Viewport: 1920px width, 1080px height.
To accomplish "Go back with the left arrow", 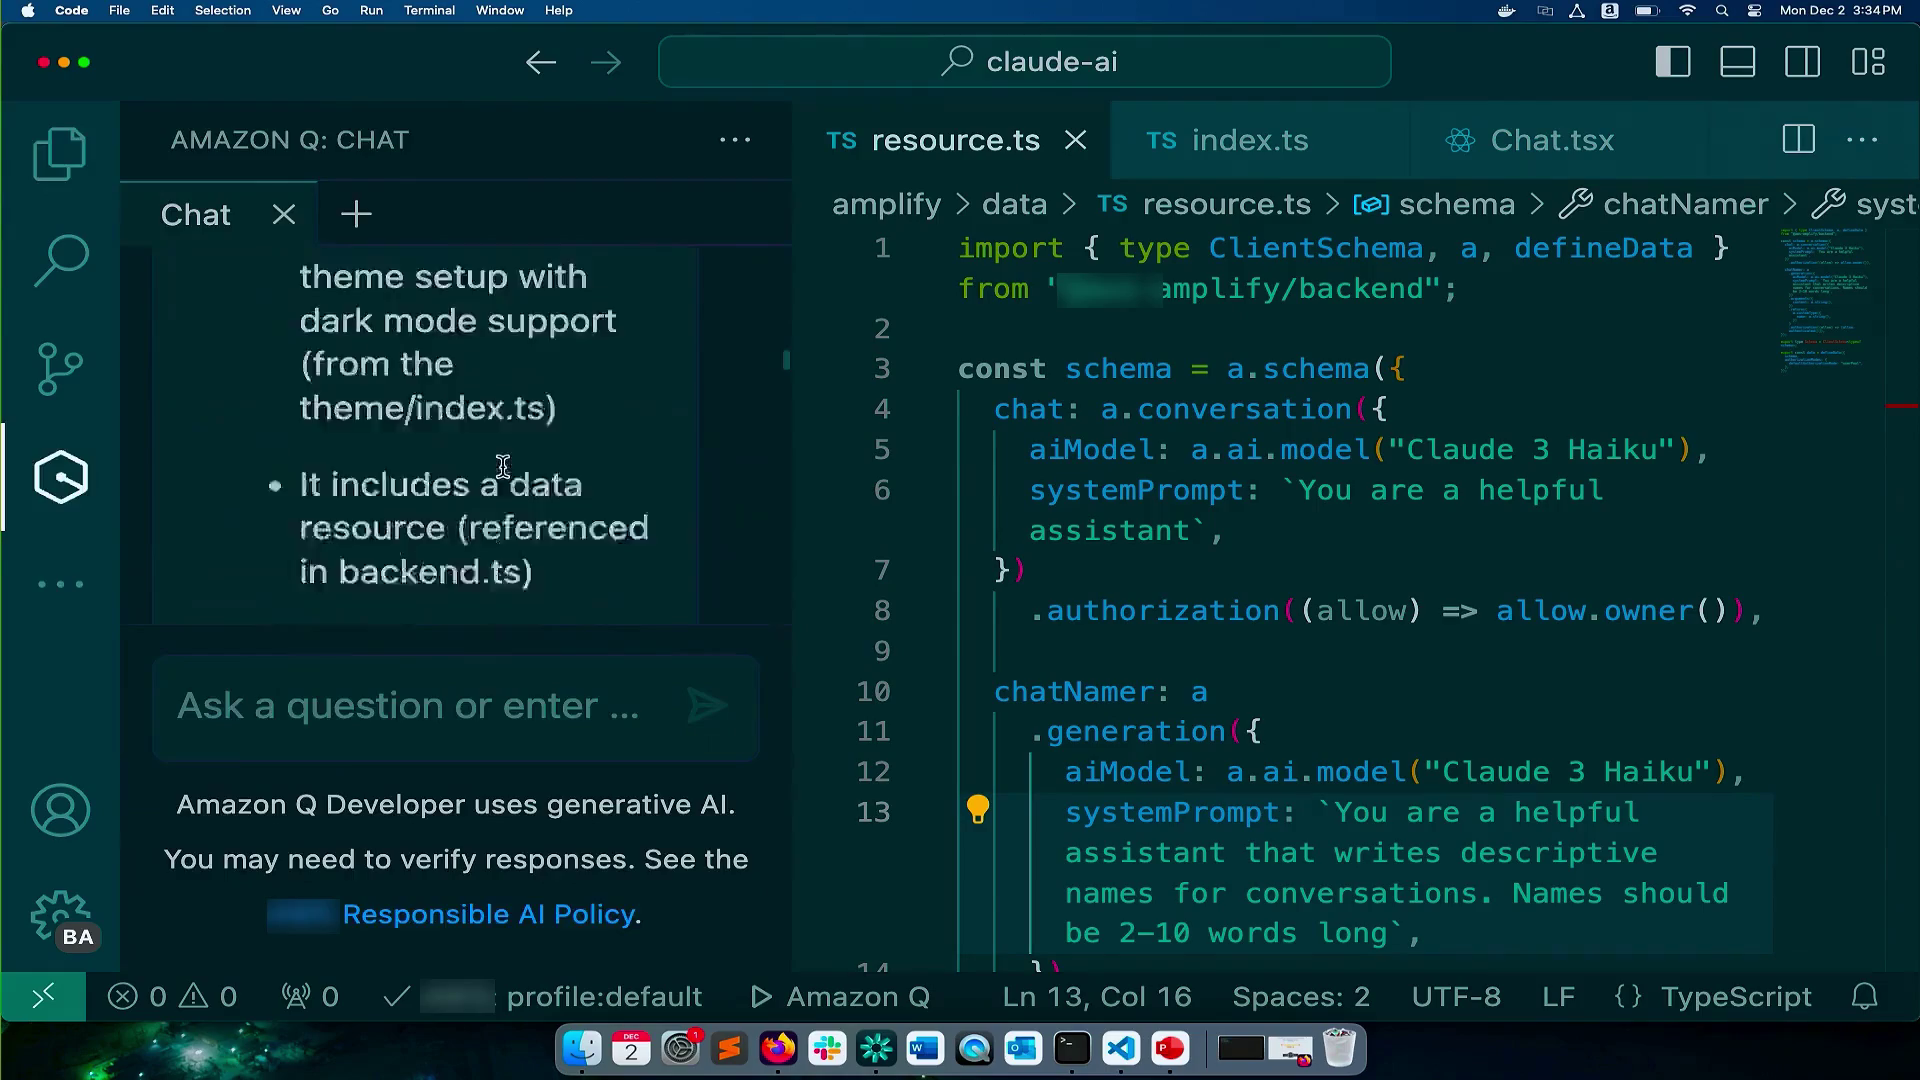I will point(541,62).
